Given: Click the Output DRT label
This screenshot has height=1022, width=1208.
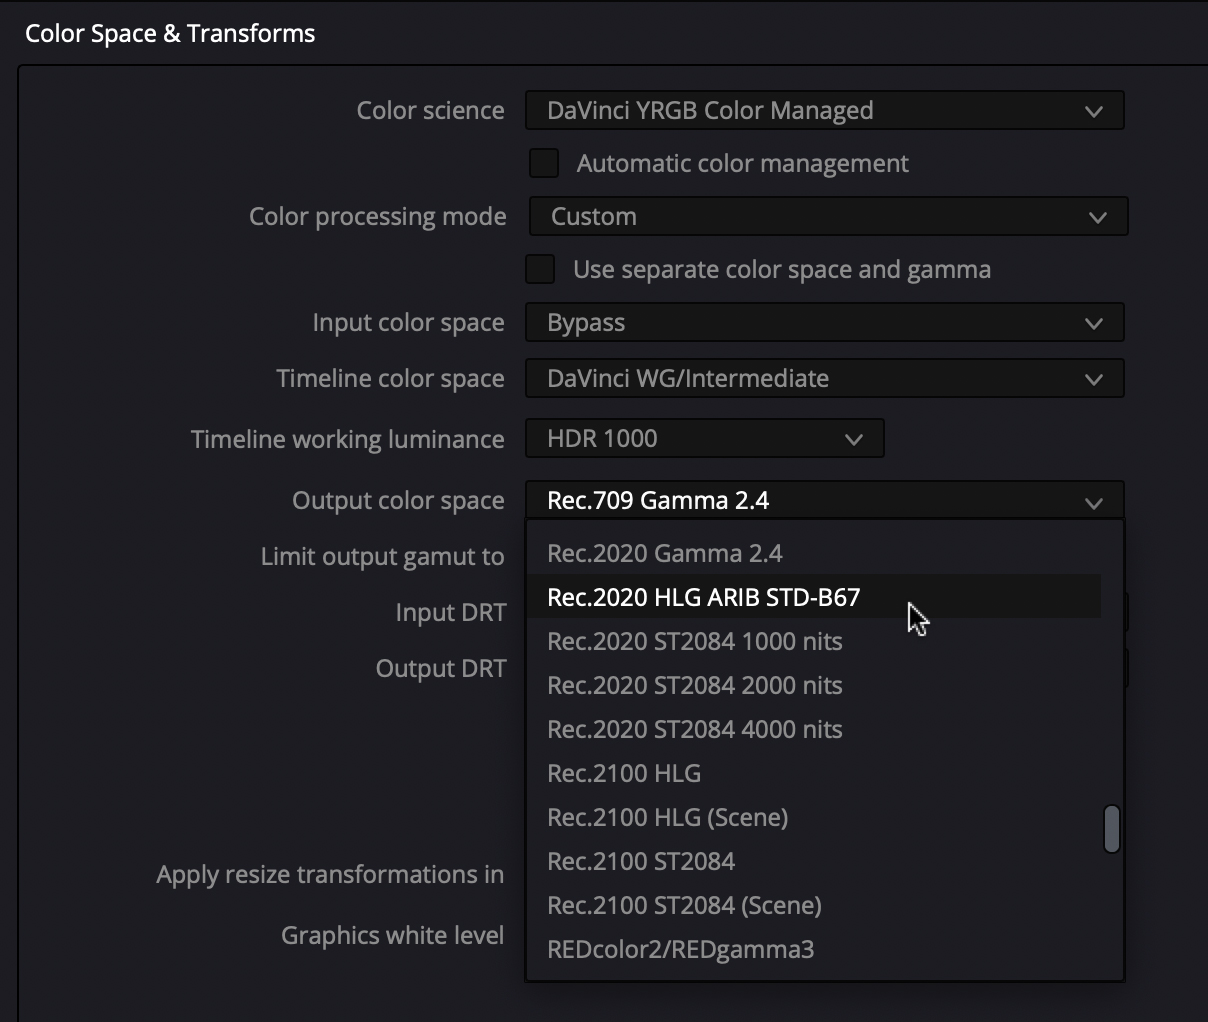Looking at the screenshot, I should coord(441,668).
